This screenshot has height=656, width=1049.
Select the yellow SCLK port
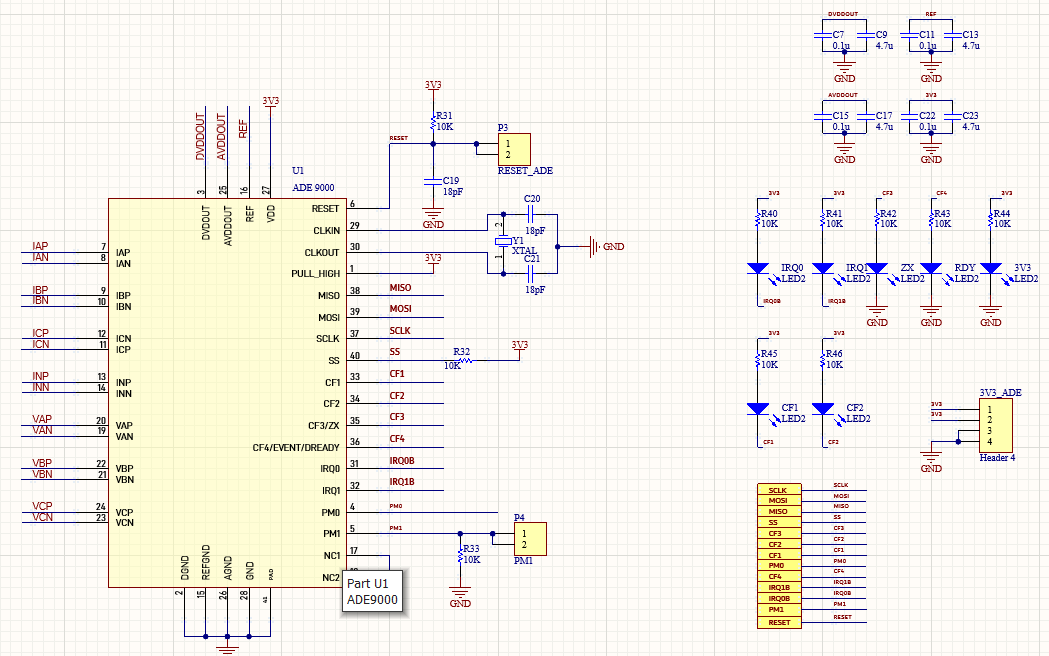point(779,490)
